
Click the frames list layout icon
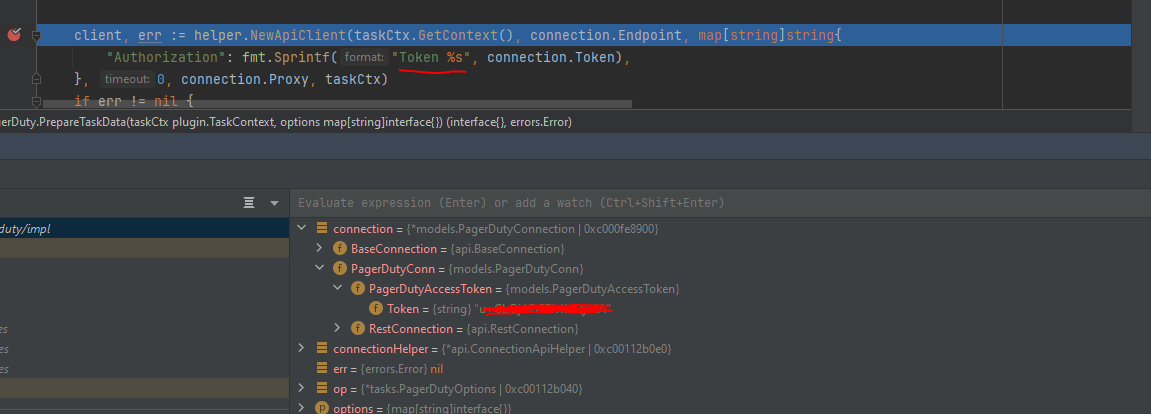coord(250,203)
